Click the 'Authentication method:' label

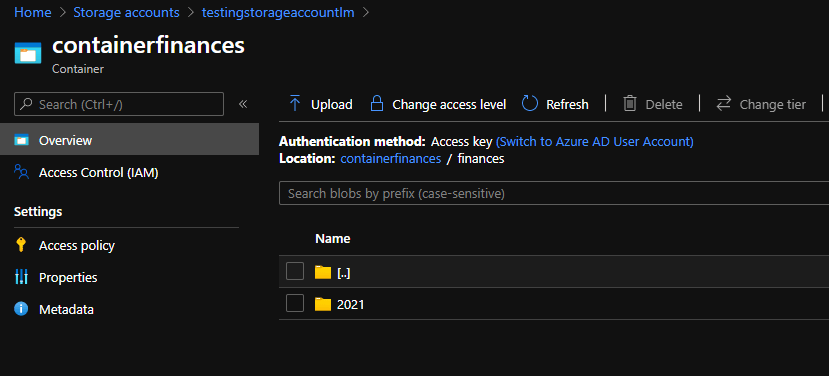(352, 141)
